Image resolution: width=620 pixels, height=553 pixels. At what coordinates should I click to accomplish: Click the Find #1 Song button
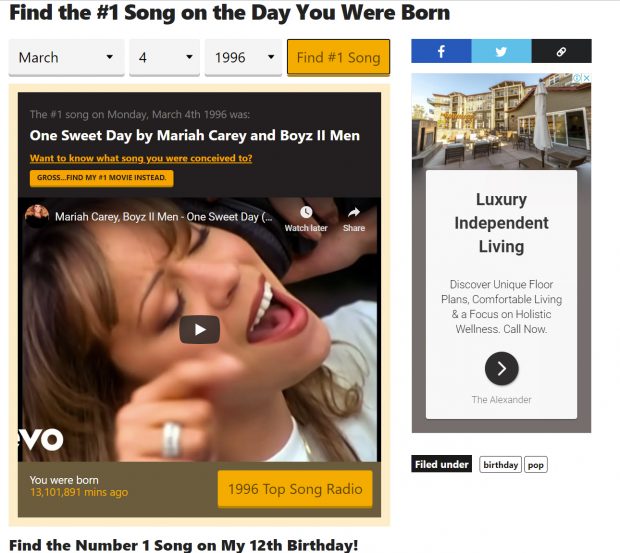(x=338, y=57)
